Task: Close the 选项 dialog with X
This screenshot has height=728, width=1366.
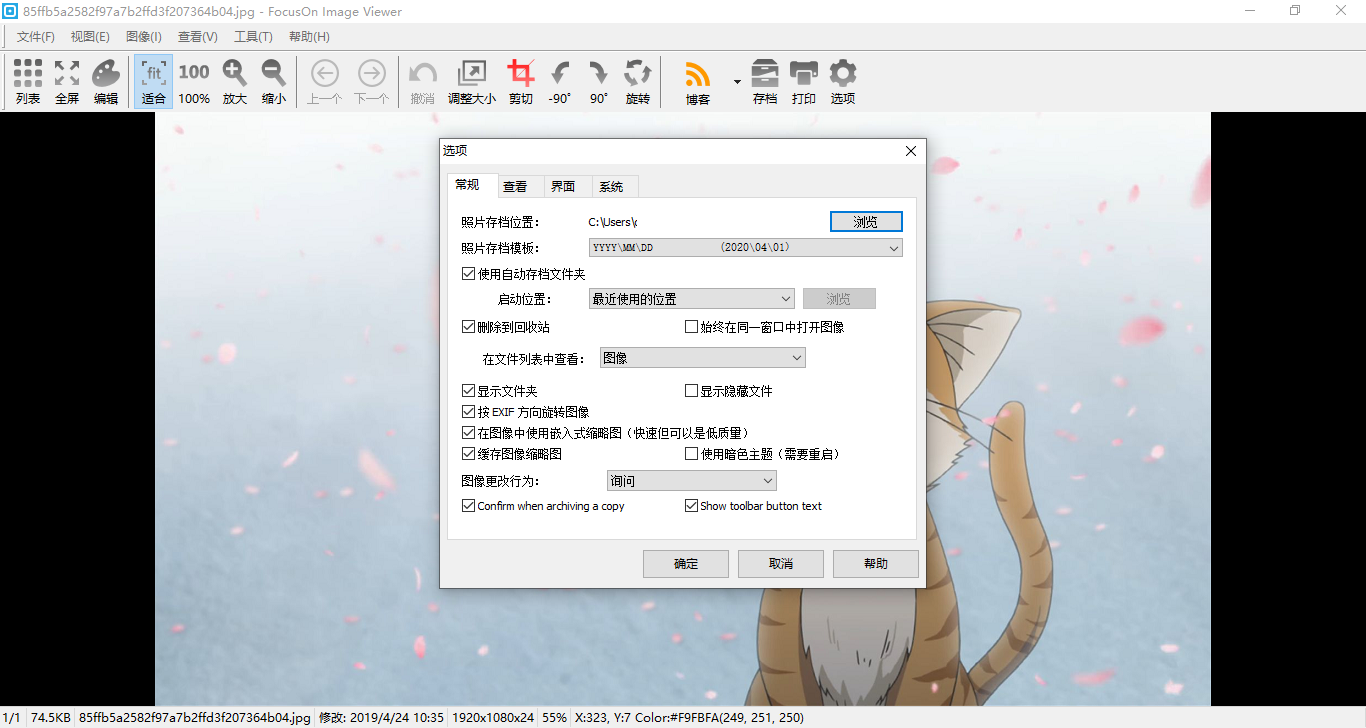Action: pyautogui.click(x=910, y=151)
